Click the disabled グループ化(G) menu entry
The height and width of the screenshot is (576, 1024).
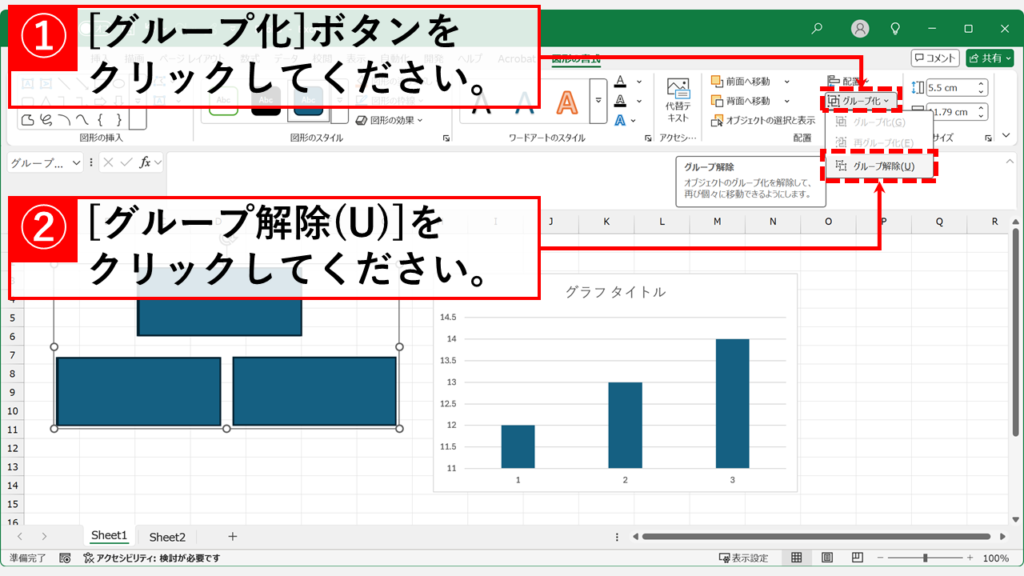click(x=879, y=122)
